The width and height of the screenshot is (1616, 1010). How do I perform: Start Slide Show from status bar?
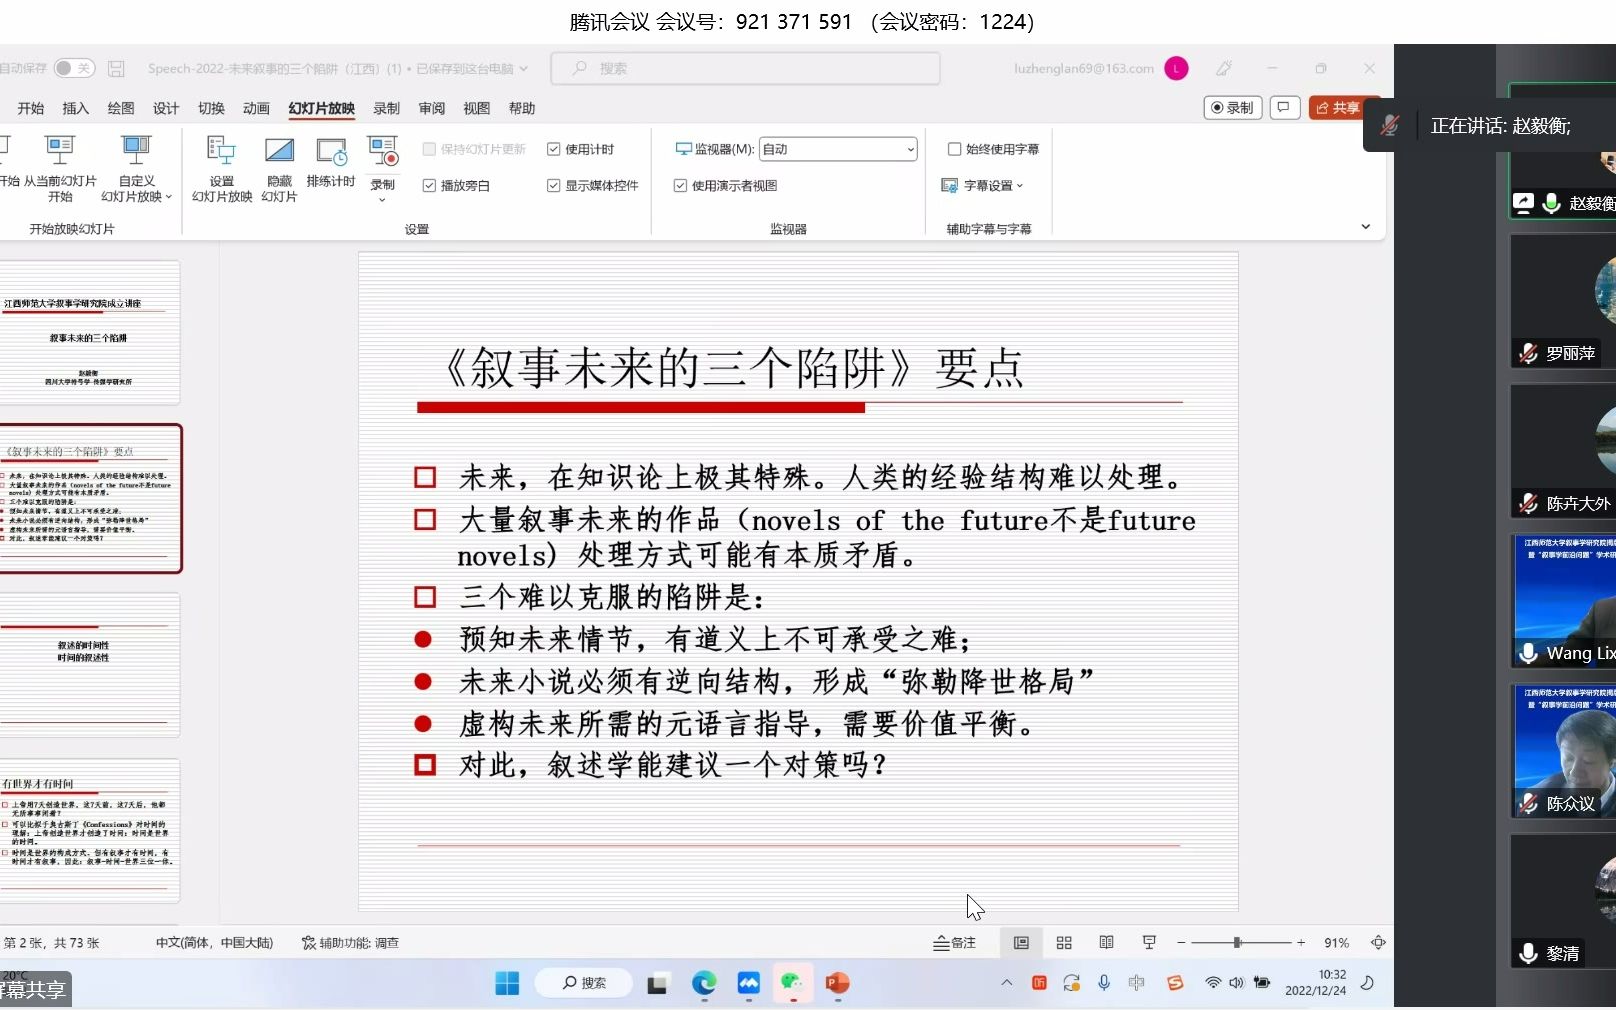click(x=1149, y=942)
